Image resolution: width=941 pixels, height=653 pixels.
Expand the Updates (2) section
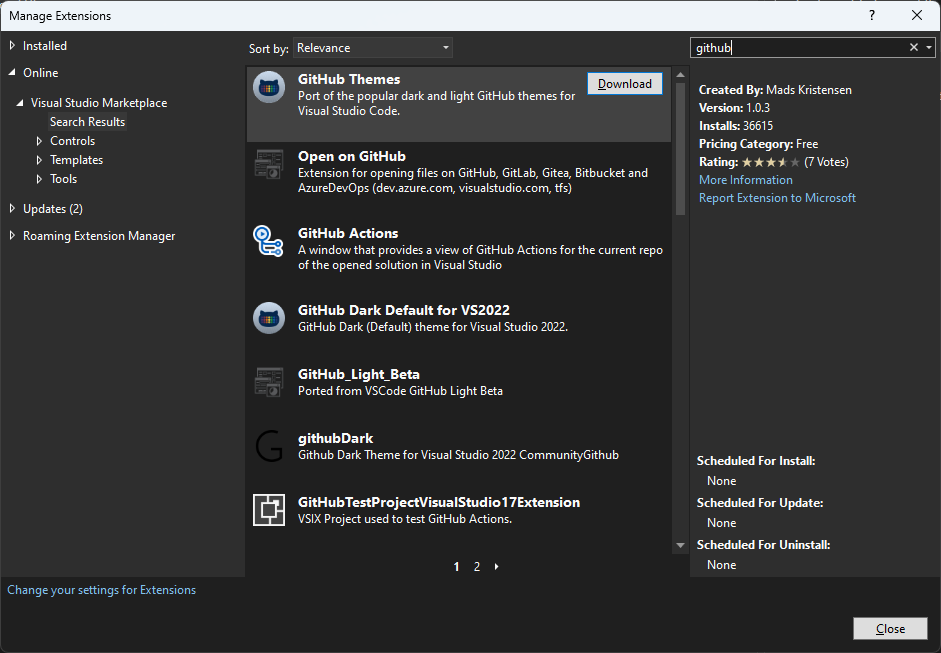(47, 208)
